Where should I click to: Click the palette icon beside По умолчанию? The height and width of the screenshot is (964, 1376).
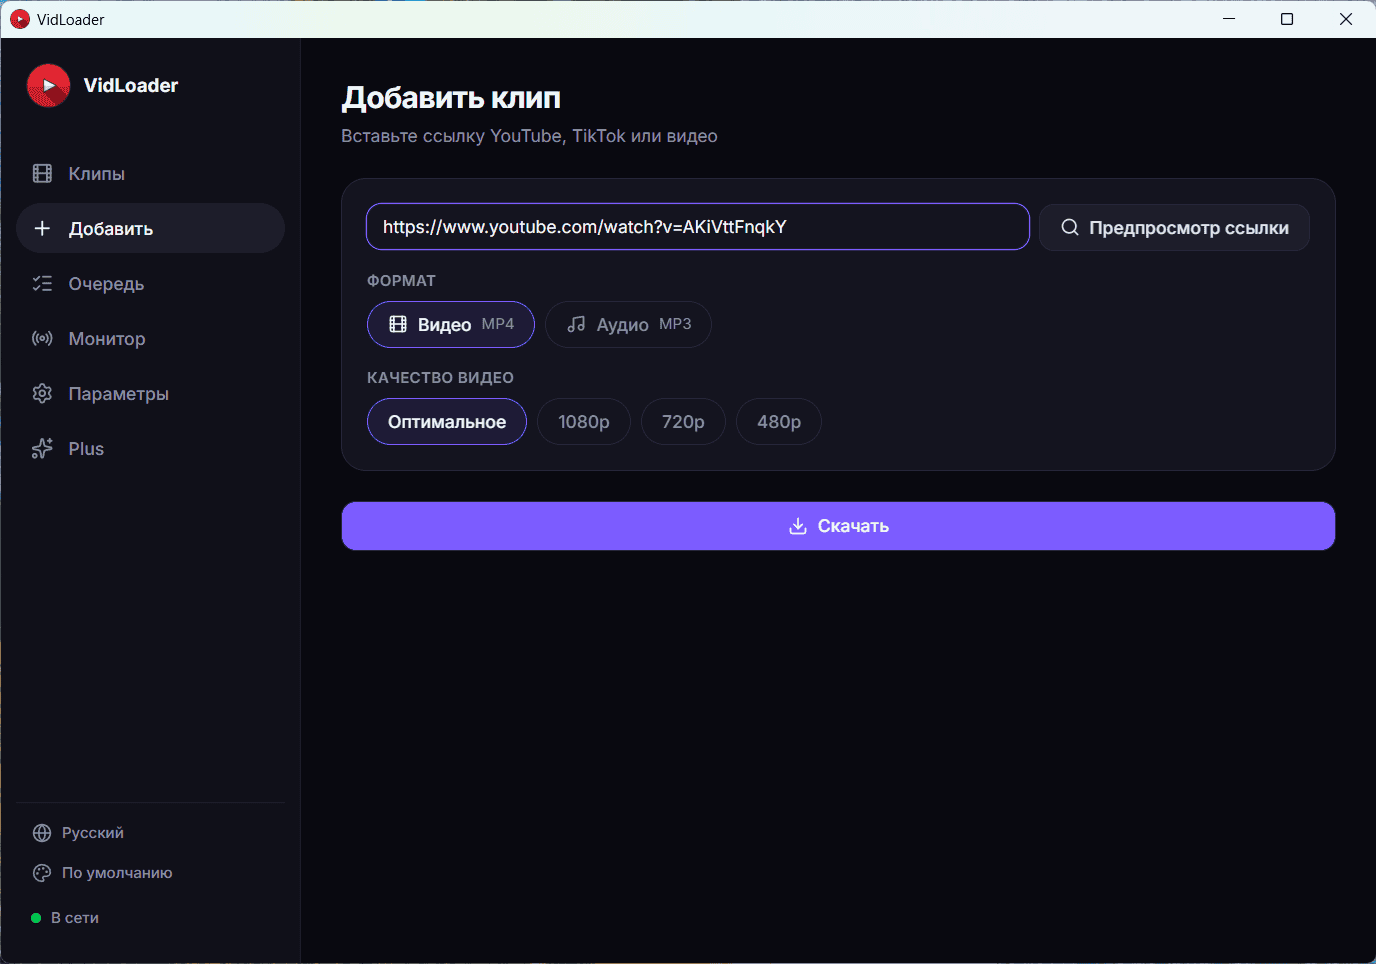tap(42, 873)
